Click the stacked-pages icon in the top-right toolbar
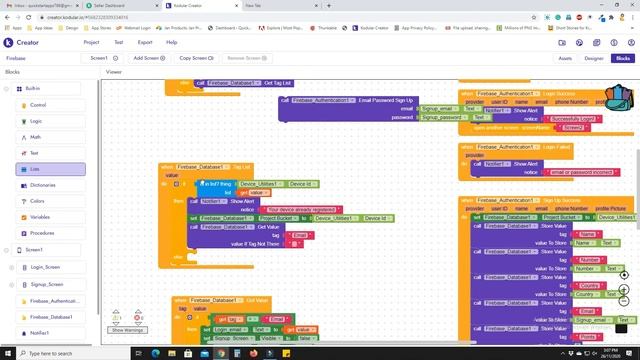Viewport: 640px width, 360px height. pos(597,42)
